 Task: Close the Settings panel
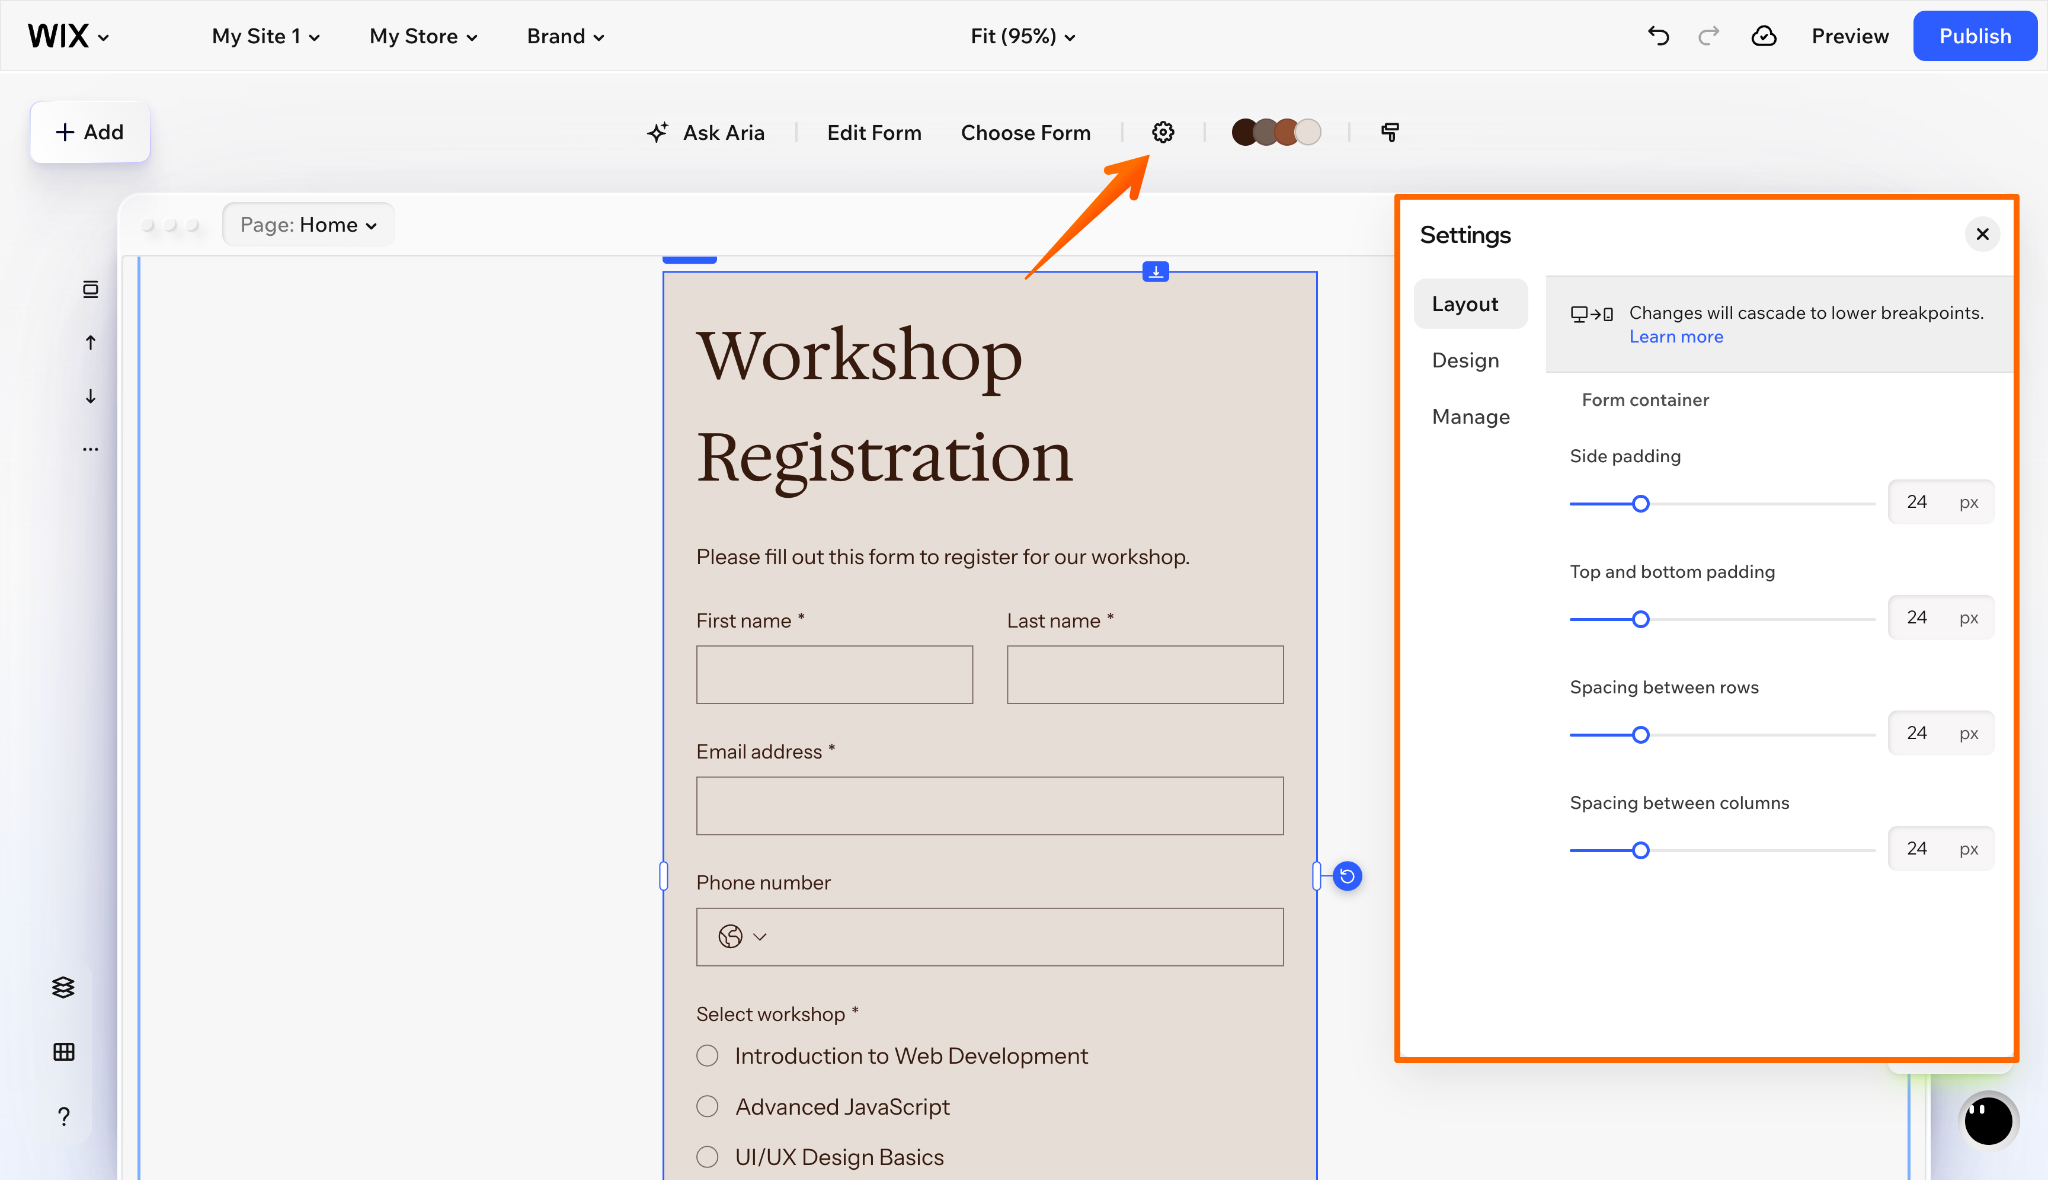1983,234
